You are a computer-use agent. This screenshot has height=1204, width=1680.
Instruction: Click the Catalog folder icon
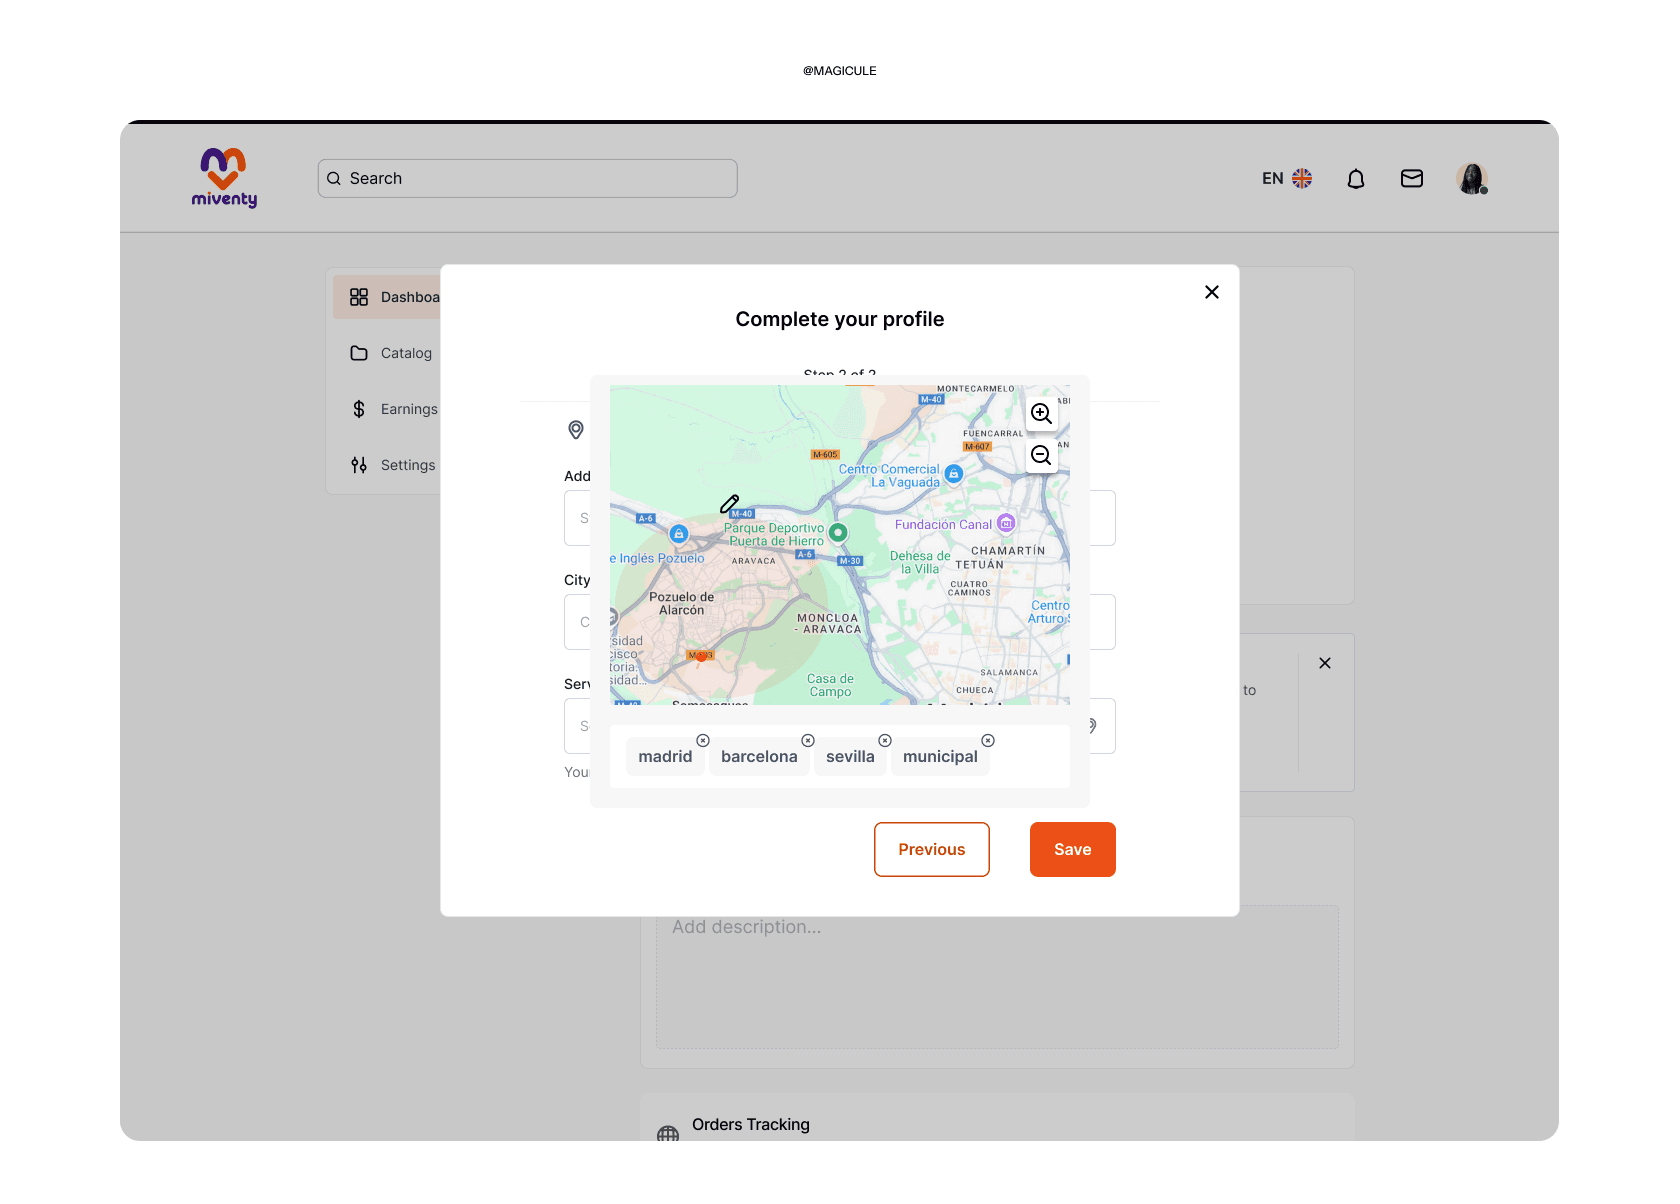[359, 353]
